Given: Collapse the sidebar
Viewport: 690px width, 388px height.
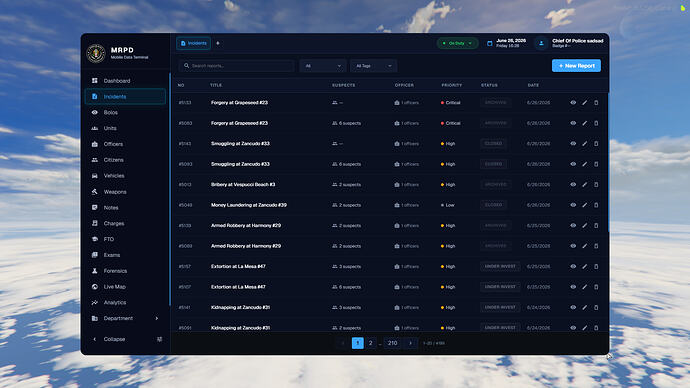Looking at the screenshot, I should 110,339.
